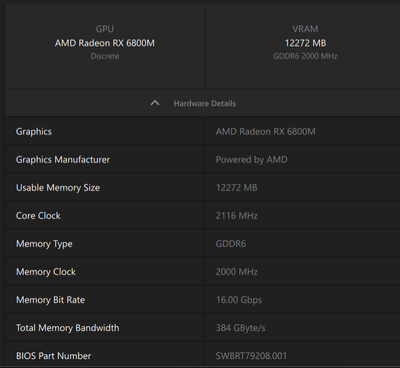Click the Discrete label under GPU
400x368 pixels.
point(105,56)
